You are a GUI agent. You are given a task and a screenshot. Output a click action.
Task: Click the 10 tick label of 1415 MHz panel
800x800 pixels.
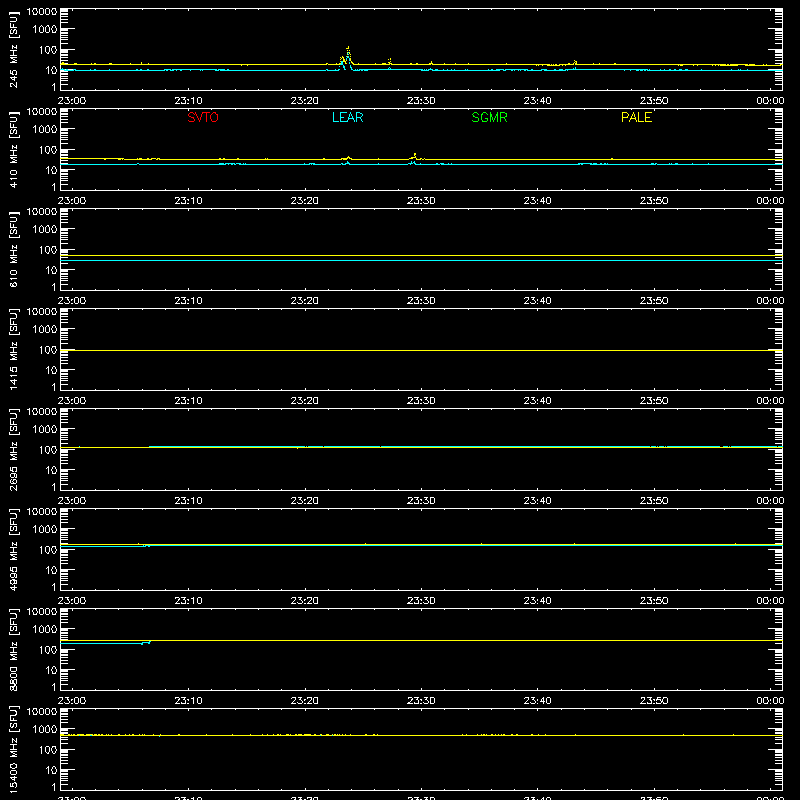(x=51, y=370)
